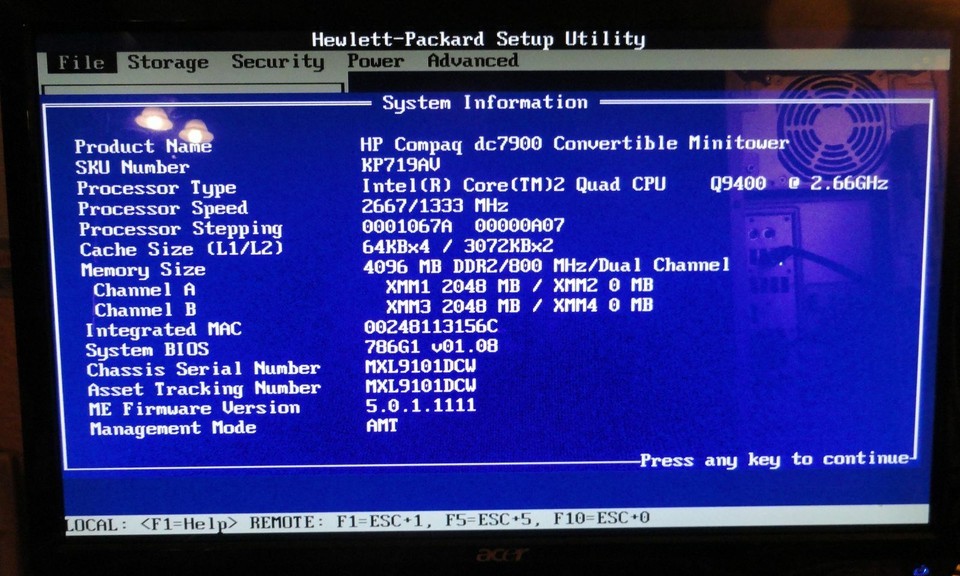Screen dimensions: 960x576
Task: Open the Storage menu
Action: [x=167, y=63]
